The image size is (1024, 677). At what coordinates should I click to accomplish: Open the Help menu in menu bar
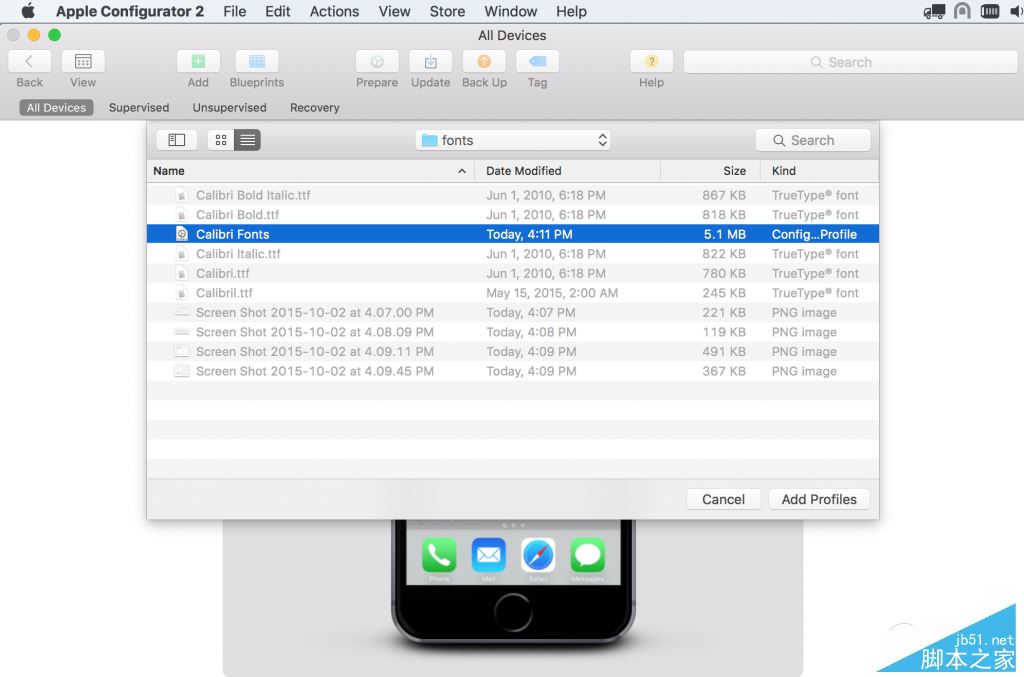(571, 11)
